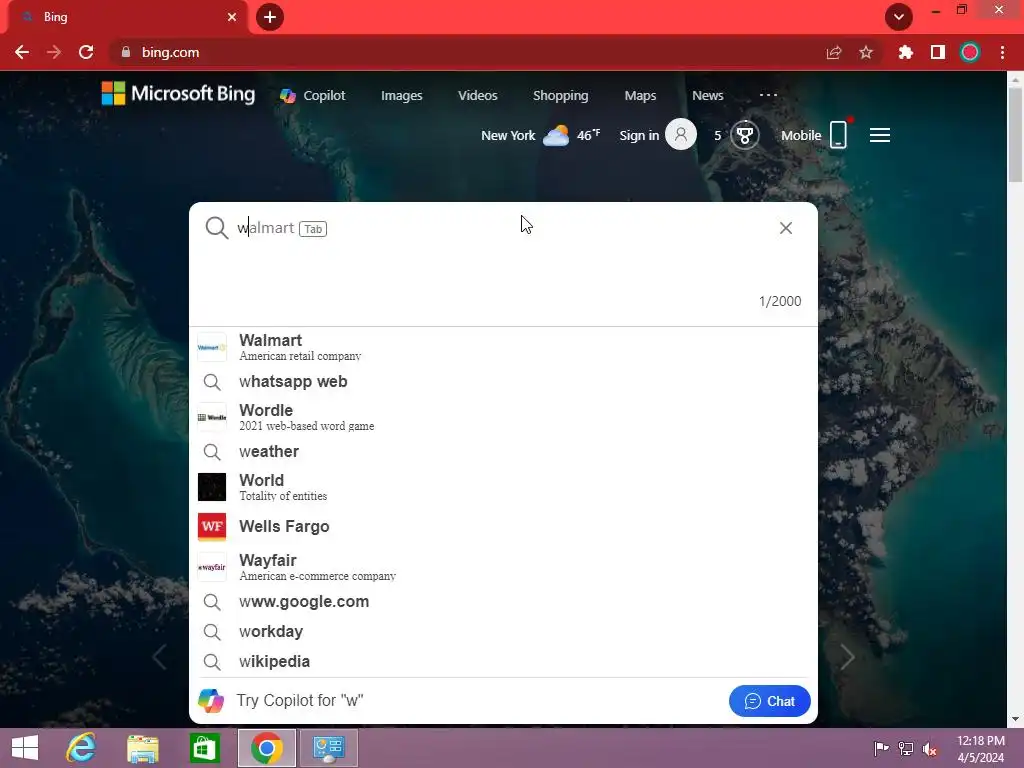Select the www.google.com suggestion

[x=503, y=601]
